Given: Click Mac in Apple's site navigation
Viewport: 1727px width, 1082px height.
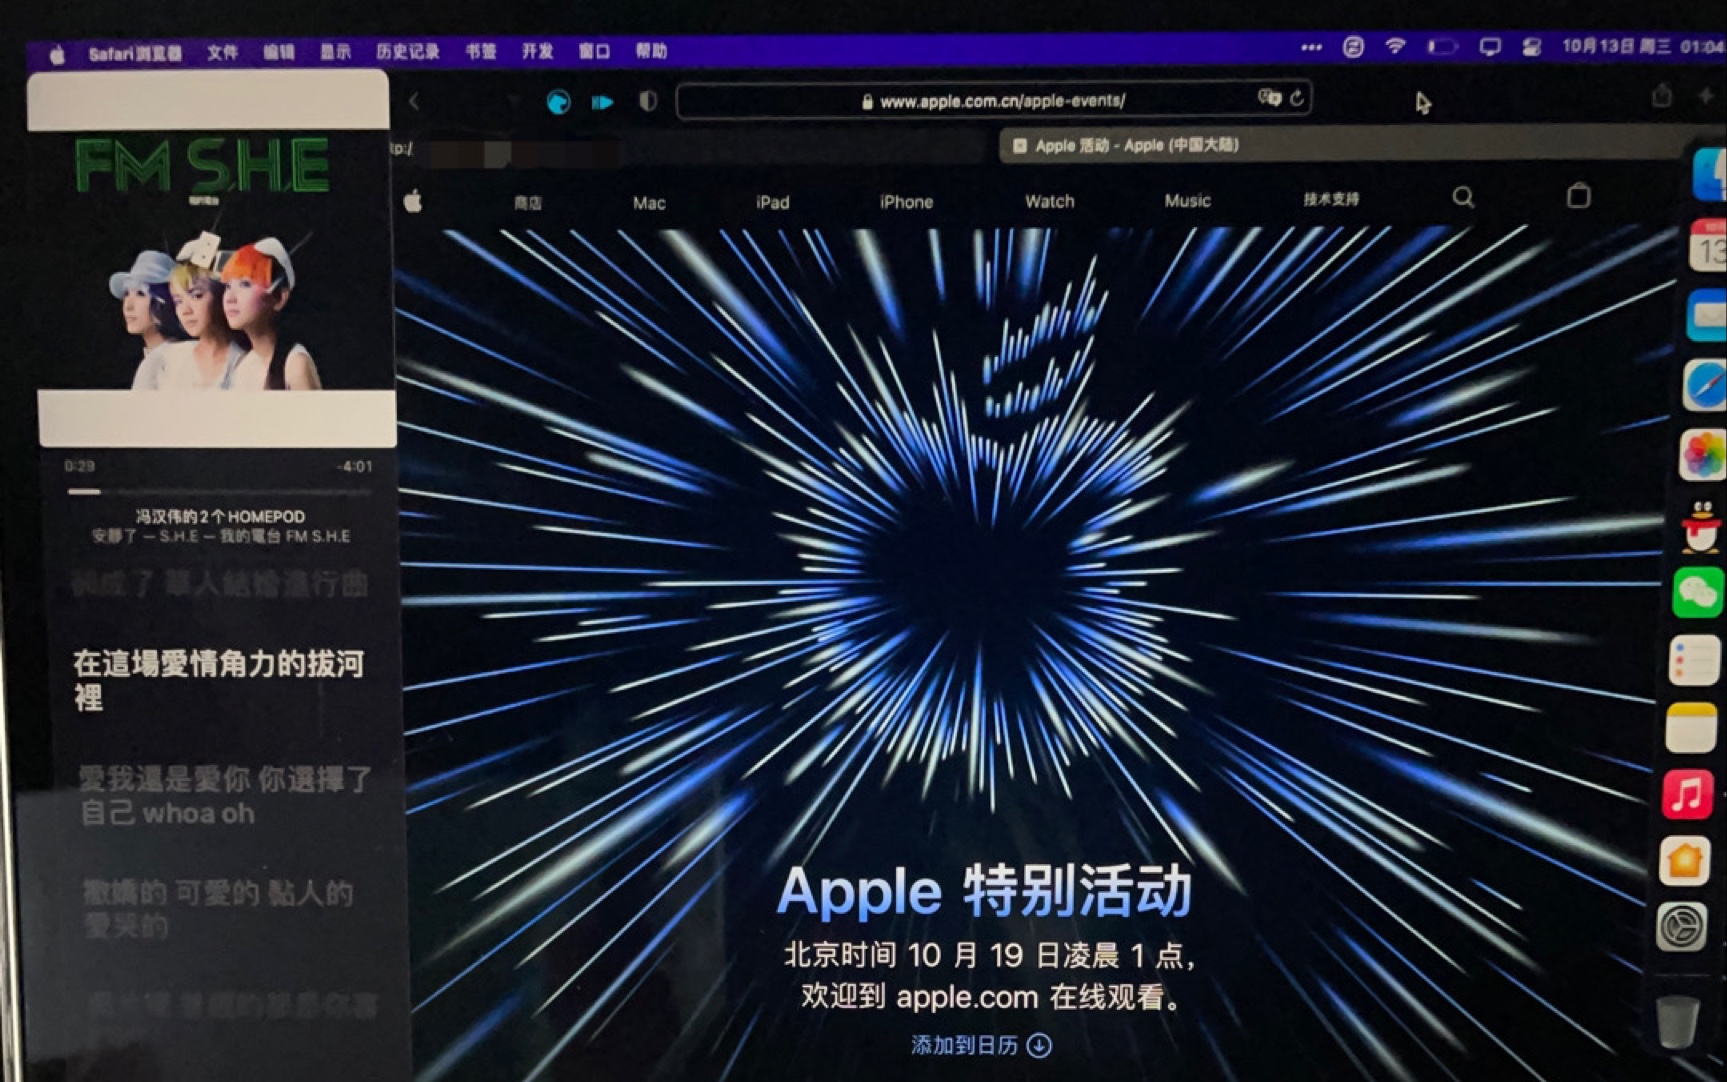Looking at the screenshot, I should click(648, 203).
